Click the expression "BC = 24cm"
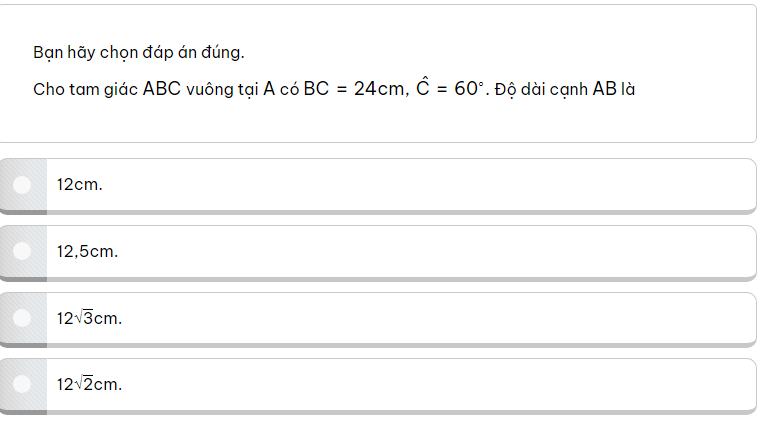The width and height of the screenshot is (759, 426). pos(354,89)
